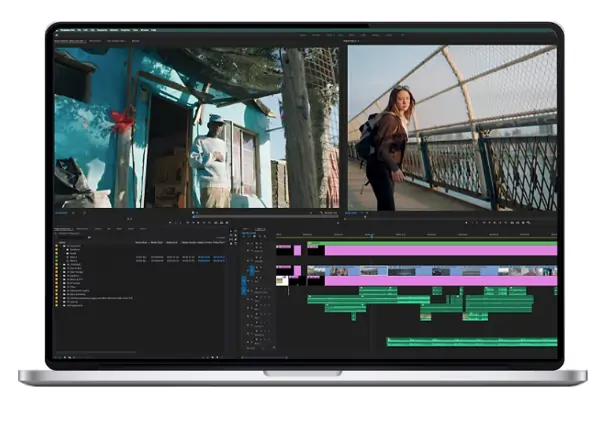Image resolution: width=616 pixels, height=431 pixels.
Task: Open the Apple menu
Action: 57,30
